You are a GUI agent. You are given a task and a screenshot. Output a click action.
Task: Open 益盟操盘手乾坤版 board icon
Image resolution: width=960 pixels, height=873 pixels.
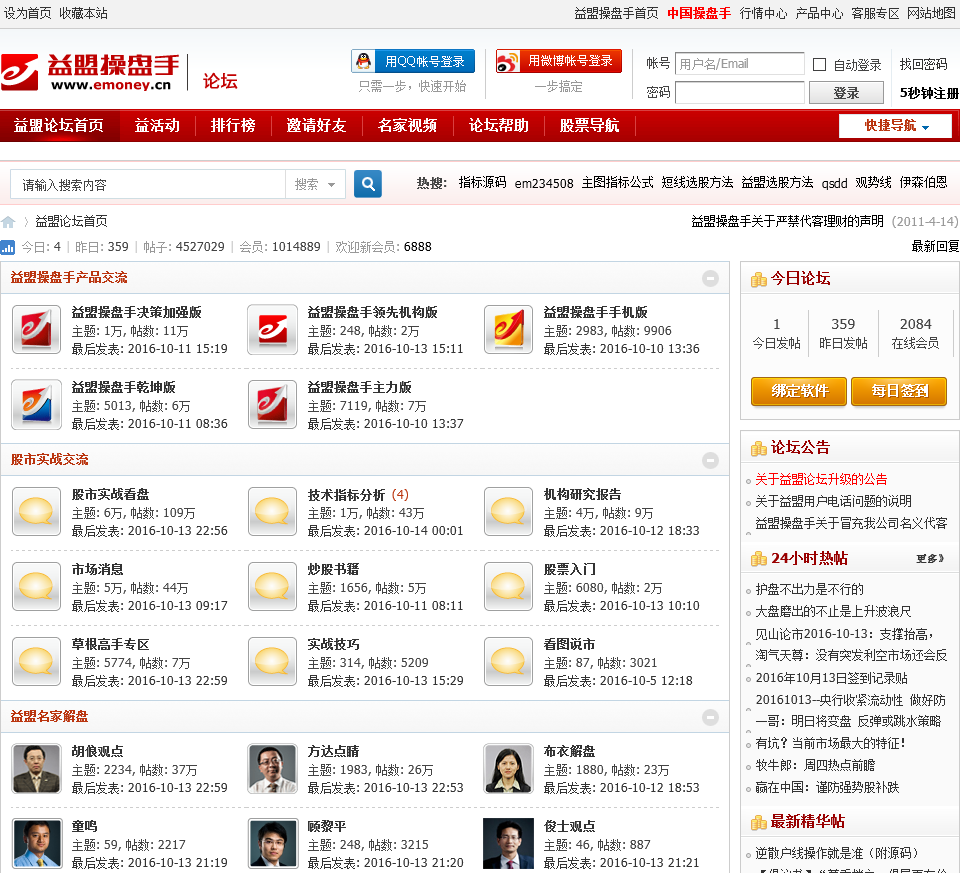tap(36, 405)
